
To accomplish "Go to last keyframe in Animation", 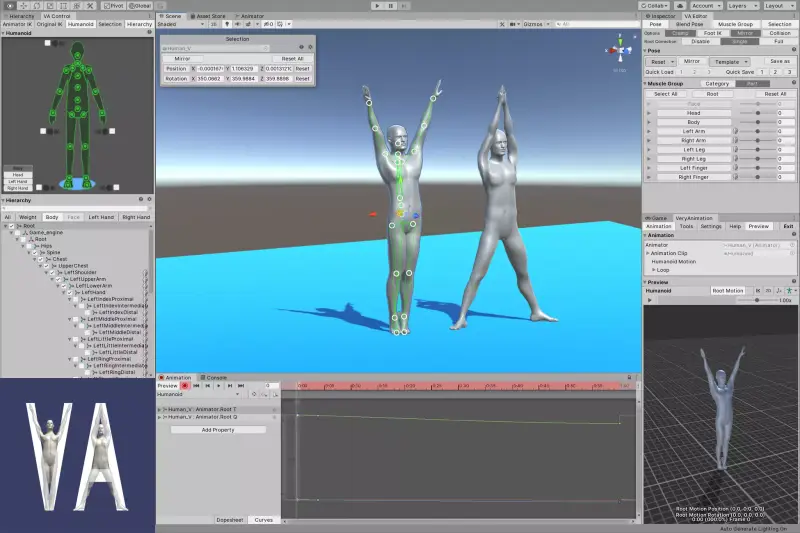I will [x=241, y=386].
